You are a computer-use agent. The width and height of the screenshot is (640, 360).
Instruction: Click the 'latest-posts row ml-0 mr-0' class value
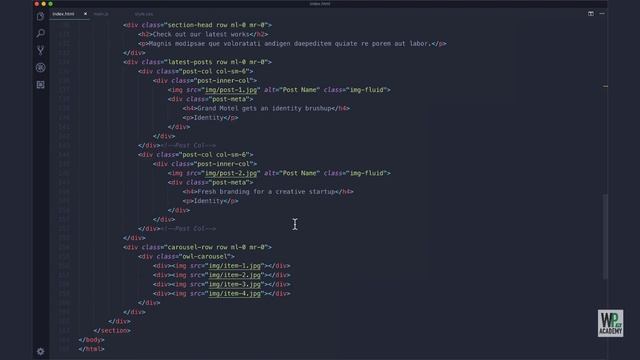216,62
